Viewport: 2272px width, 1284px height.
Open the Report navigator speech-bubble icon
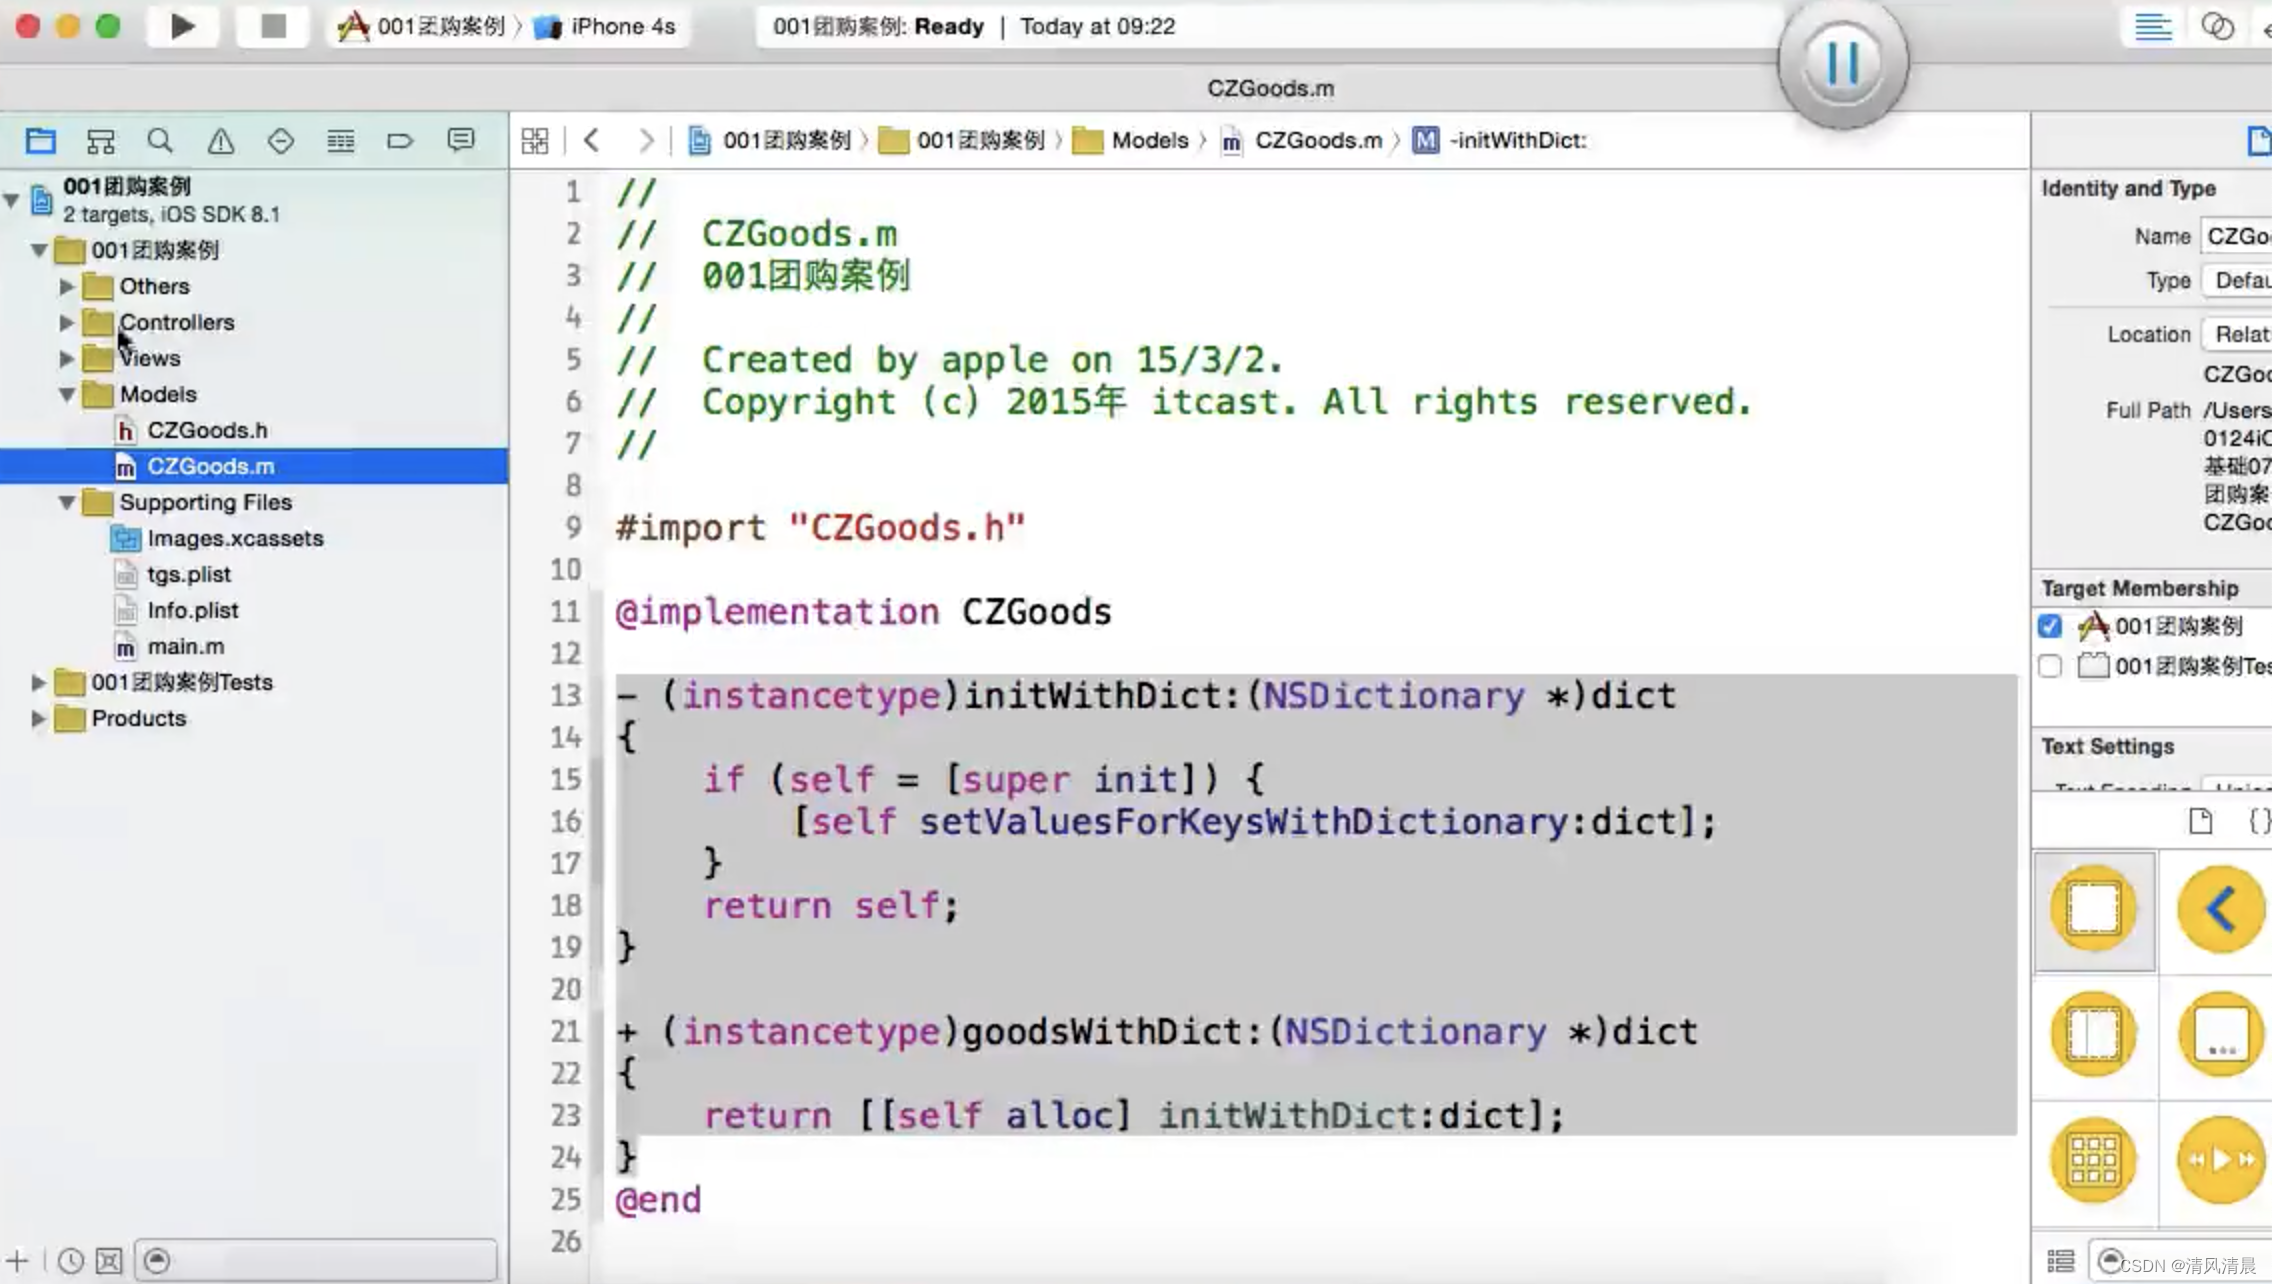(x=460, y=141)
